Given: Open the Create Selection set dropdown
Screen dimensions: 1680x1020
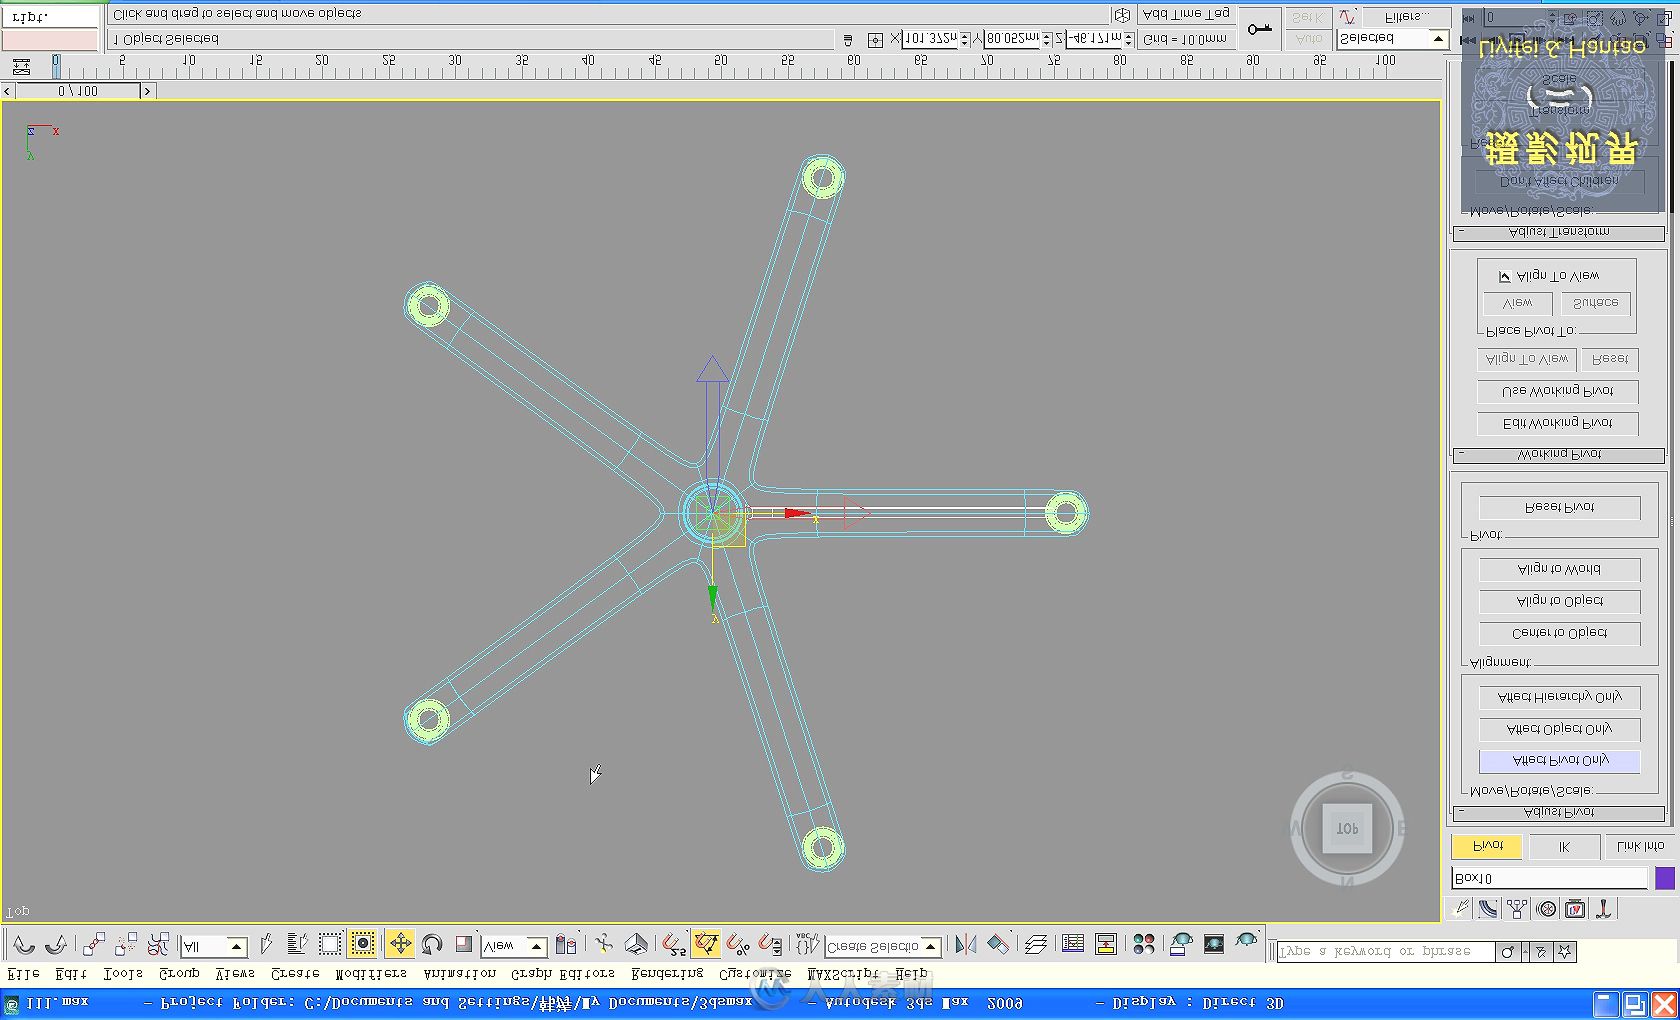Looking at the screenshot, I should click(x=883, y=947).
